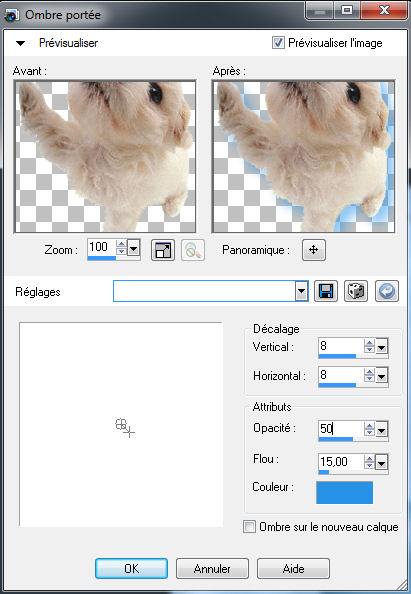This screenshot has width=411, height=594.
Task: Open the Zoom value dropdown arrow
Action: (133, 249)
